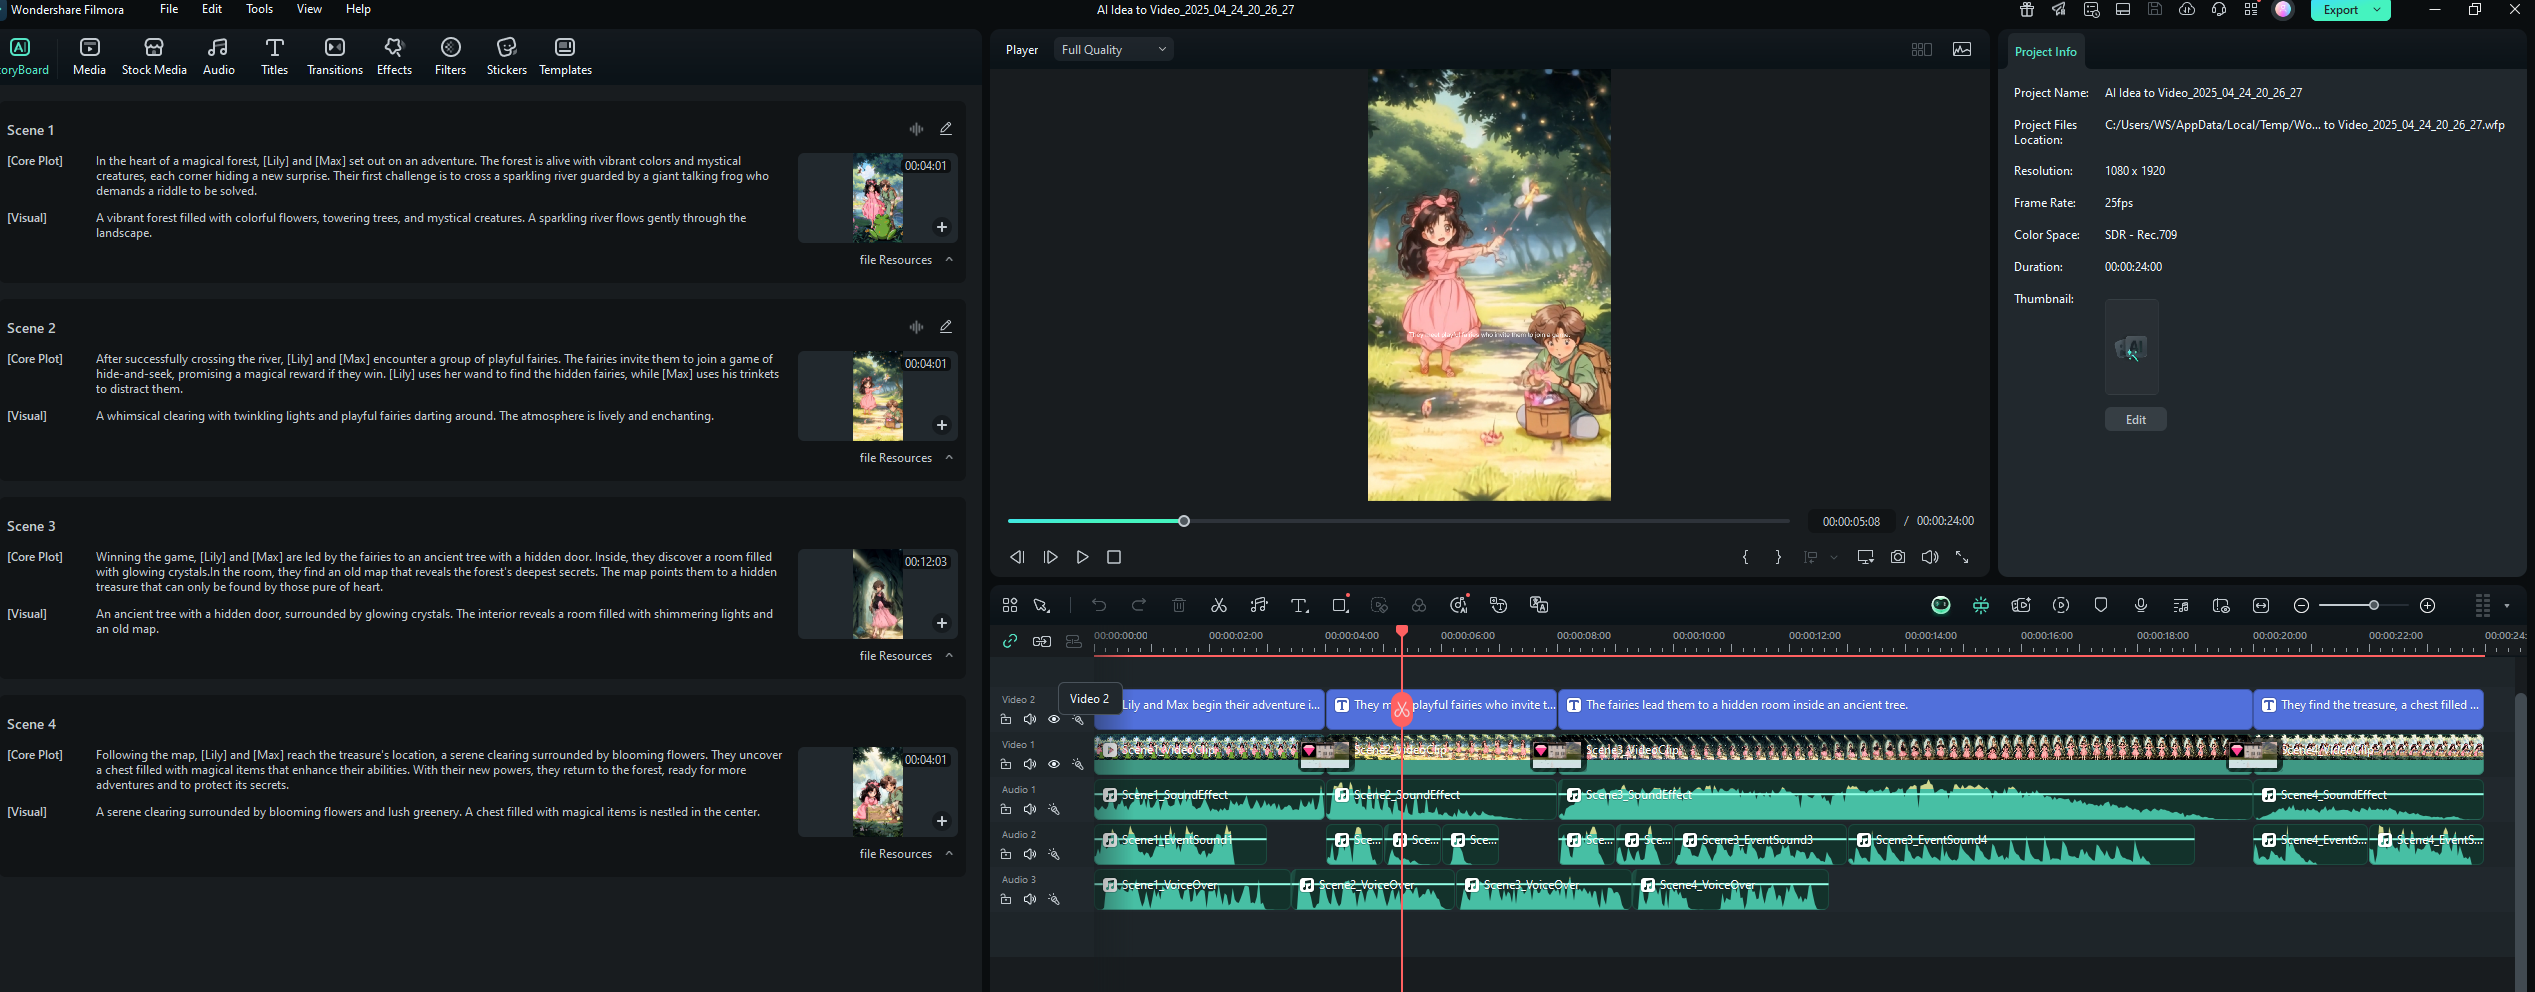2535x992 pixels.
Task: Open the Full Quality playback dropdown
Action: pos(1113,50)
